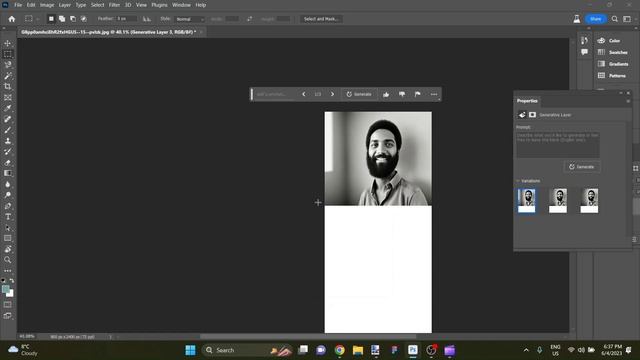
Task: Open Edit Toolbar three-dots menu
Action: (x=8, y=271)
